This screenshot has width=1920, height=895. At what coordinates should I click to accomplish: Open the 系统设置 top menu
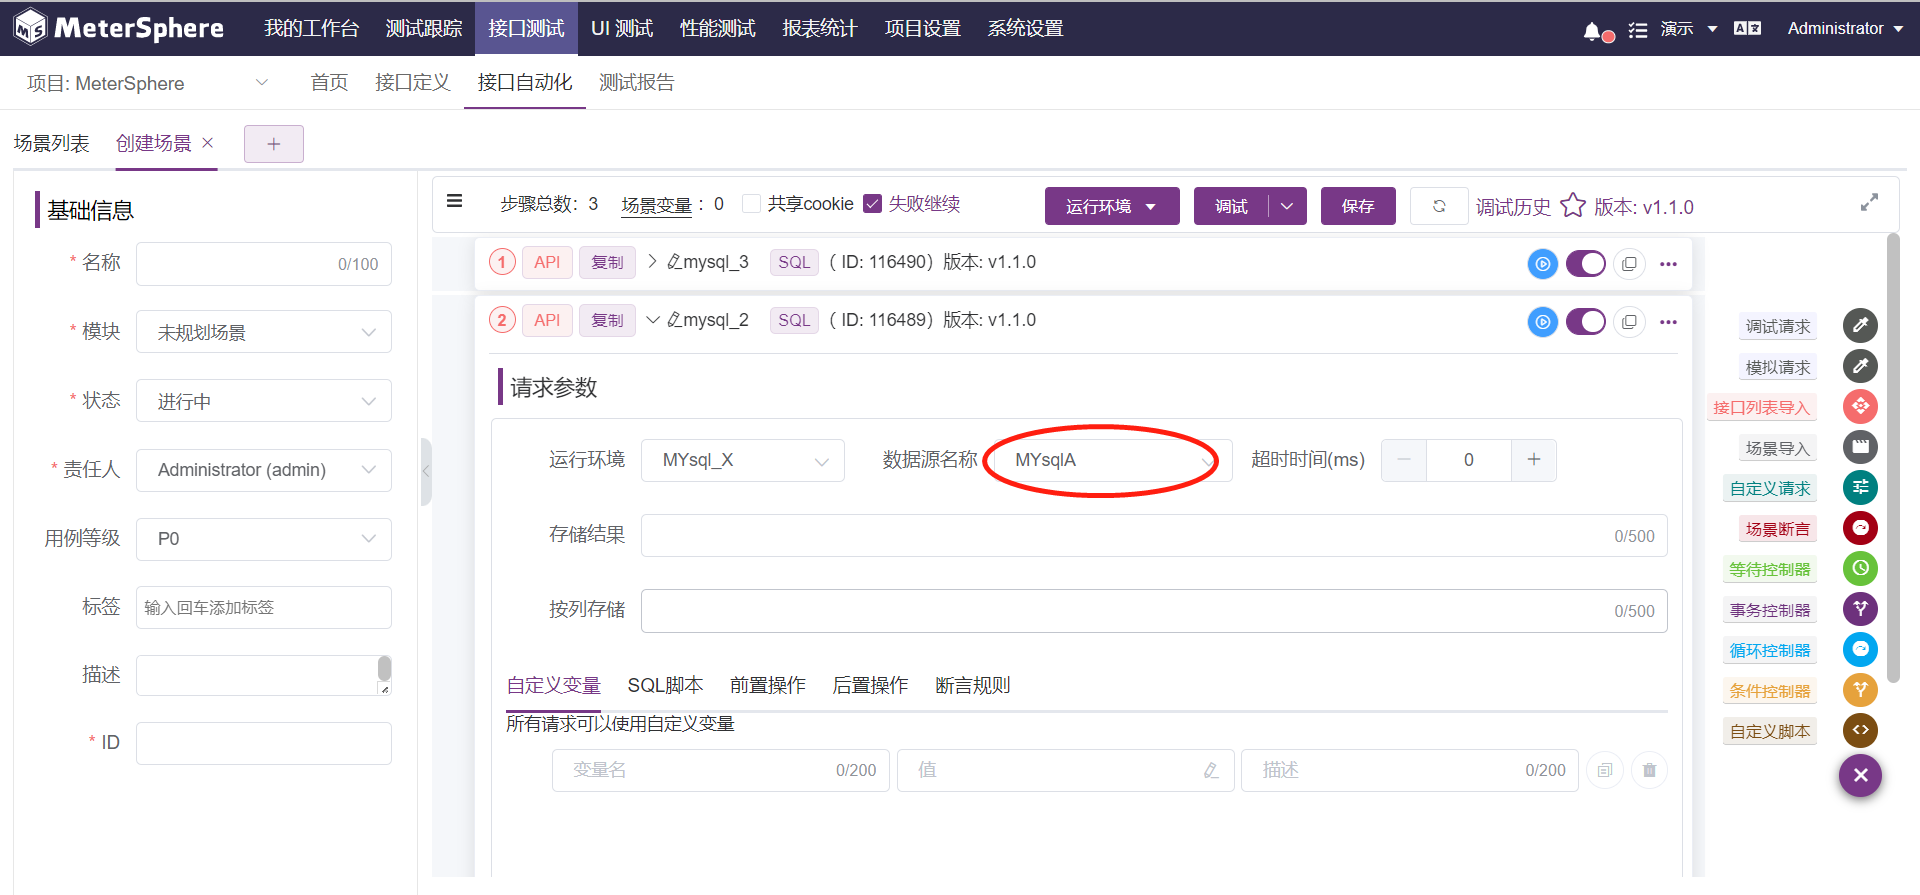1025,29
